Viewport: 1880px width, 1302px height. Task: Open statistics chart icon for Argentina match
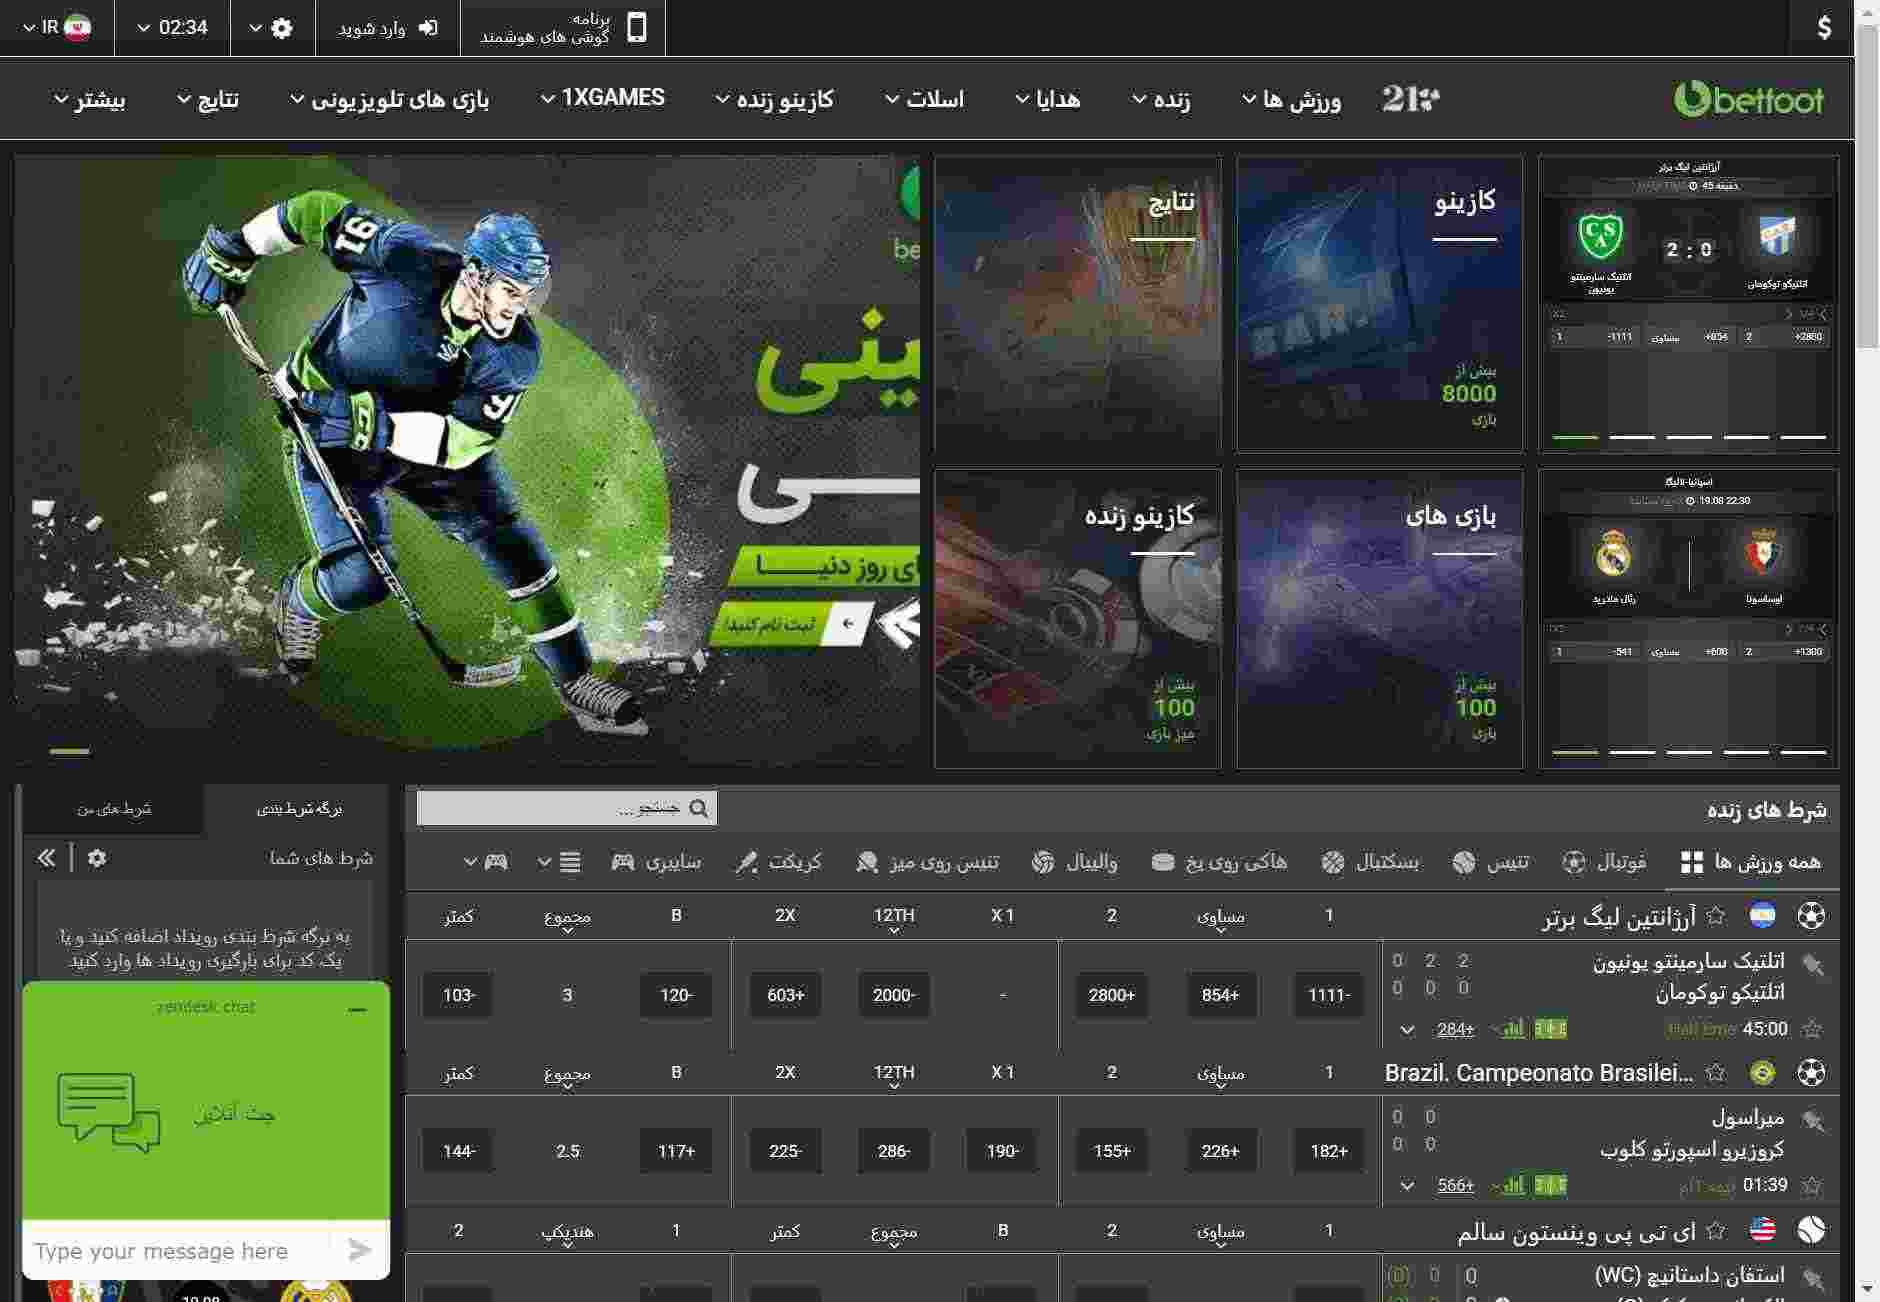[1514, 1029]
